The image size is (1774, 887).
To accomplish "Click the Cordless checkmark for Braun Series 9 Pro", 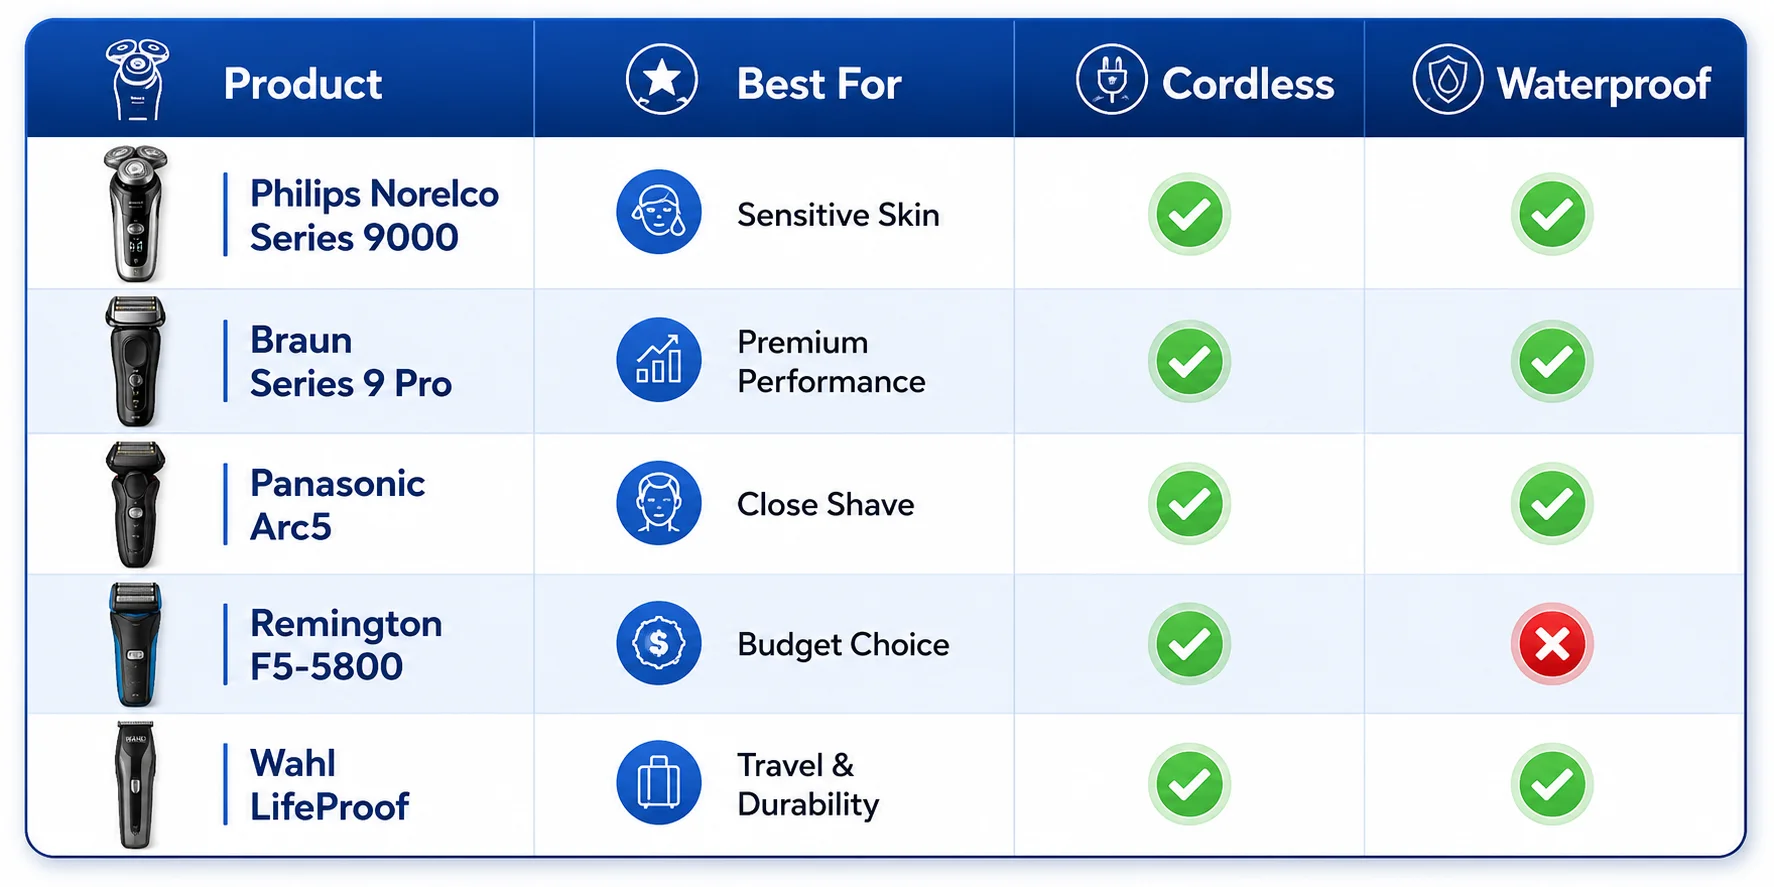I will (1189, 361).
